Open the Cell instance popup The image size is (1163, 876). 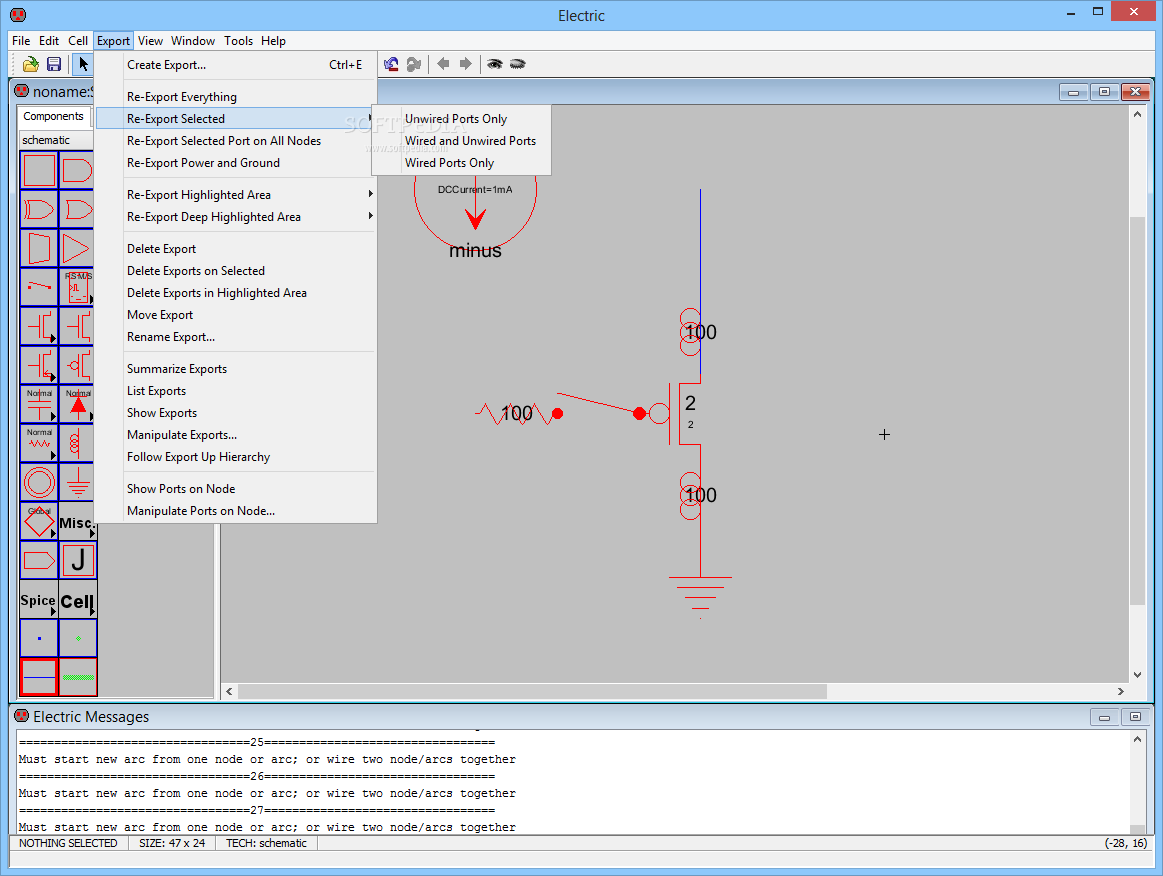[x=78, y=599]
